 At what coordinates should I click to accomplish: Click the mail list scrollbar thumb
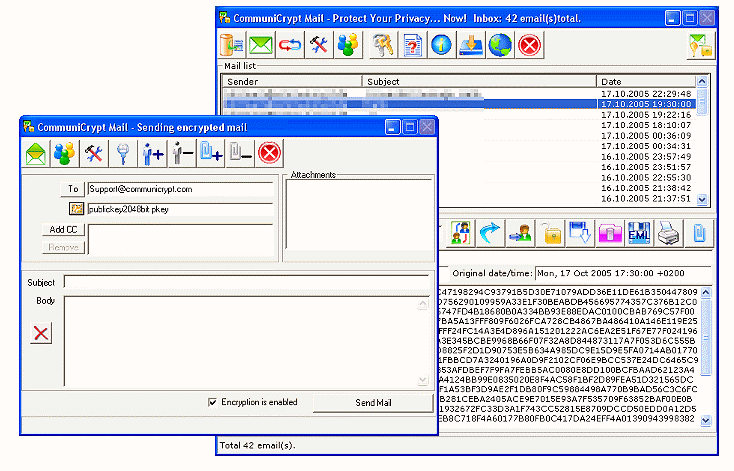tap(702, 101)
